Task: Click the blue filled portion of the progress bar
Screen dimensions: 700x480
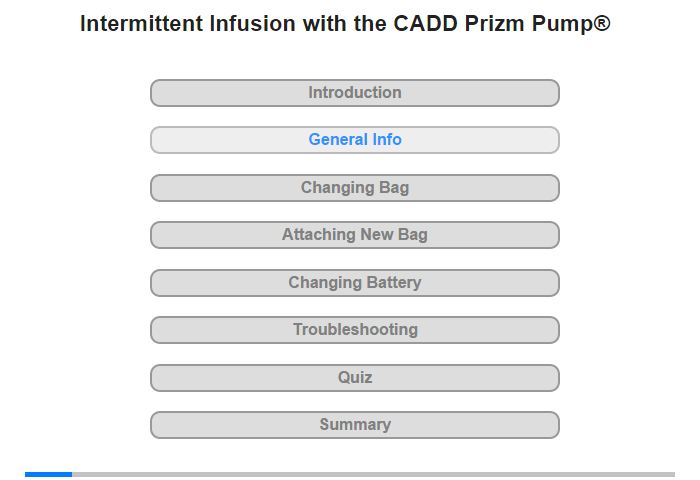Action: pyautogui.click(x=48, y=474)
